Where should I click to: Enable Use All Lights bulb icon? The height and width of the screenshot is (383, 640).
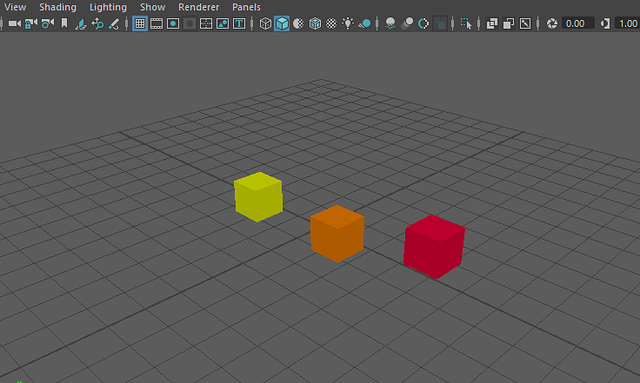click(348, 24)
